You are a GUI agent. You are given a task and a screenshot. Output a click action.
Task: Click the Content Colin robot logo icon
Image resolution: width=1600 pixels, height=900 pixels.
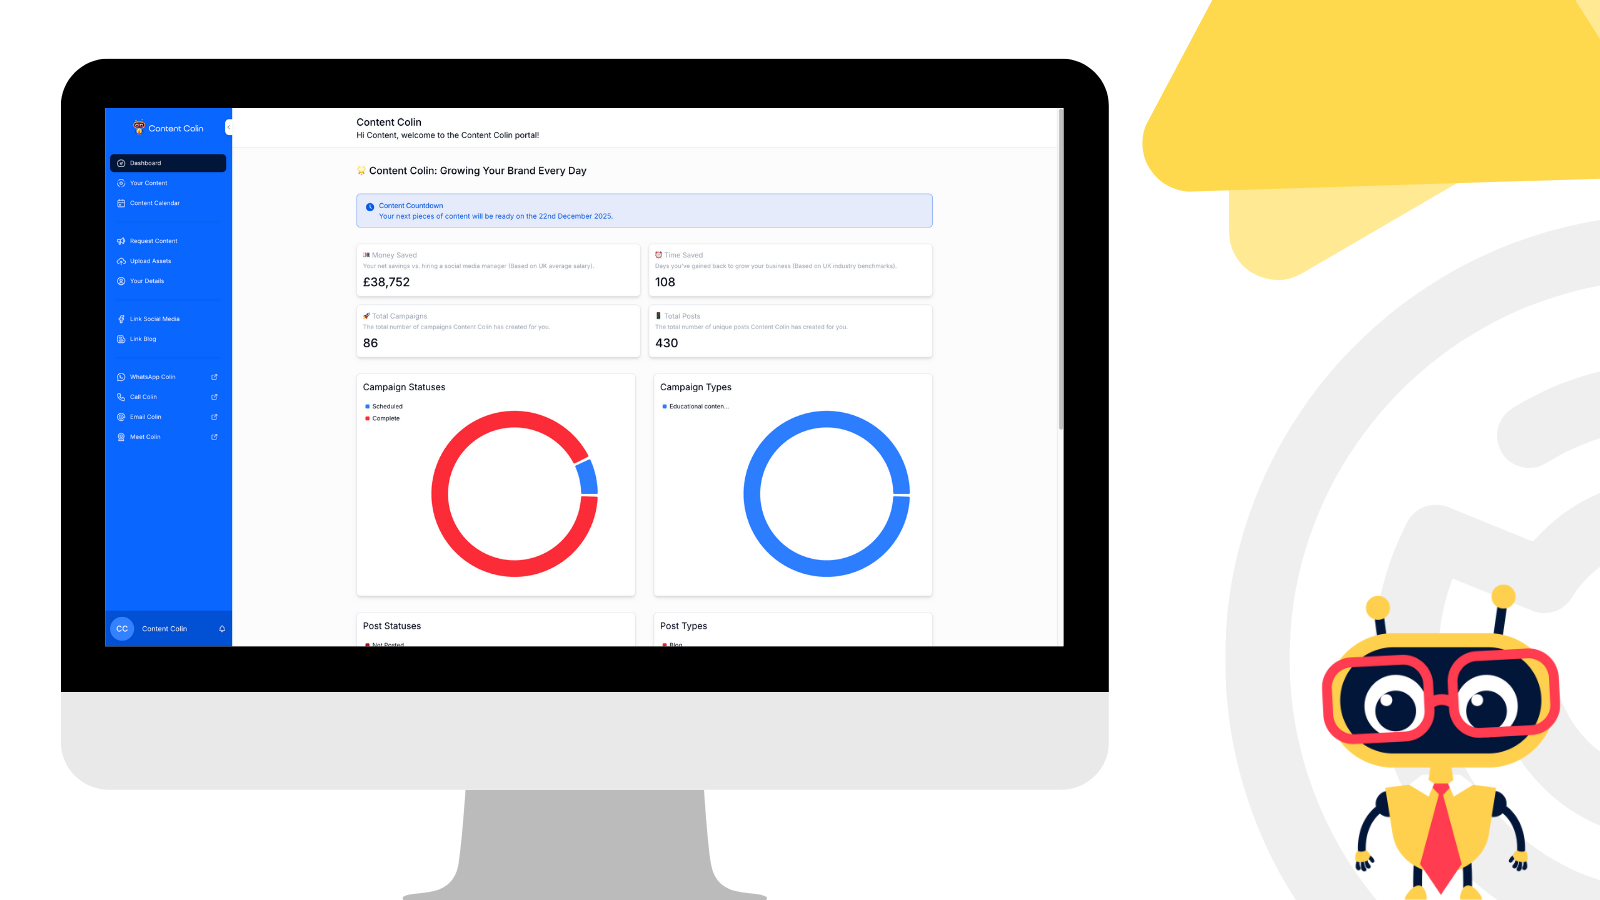point(139,127)
